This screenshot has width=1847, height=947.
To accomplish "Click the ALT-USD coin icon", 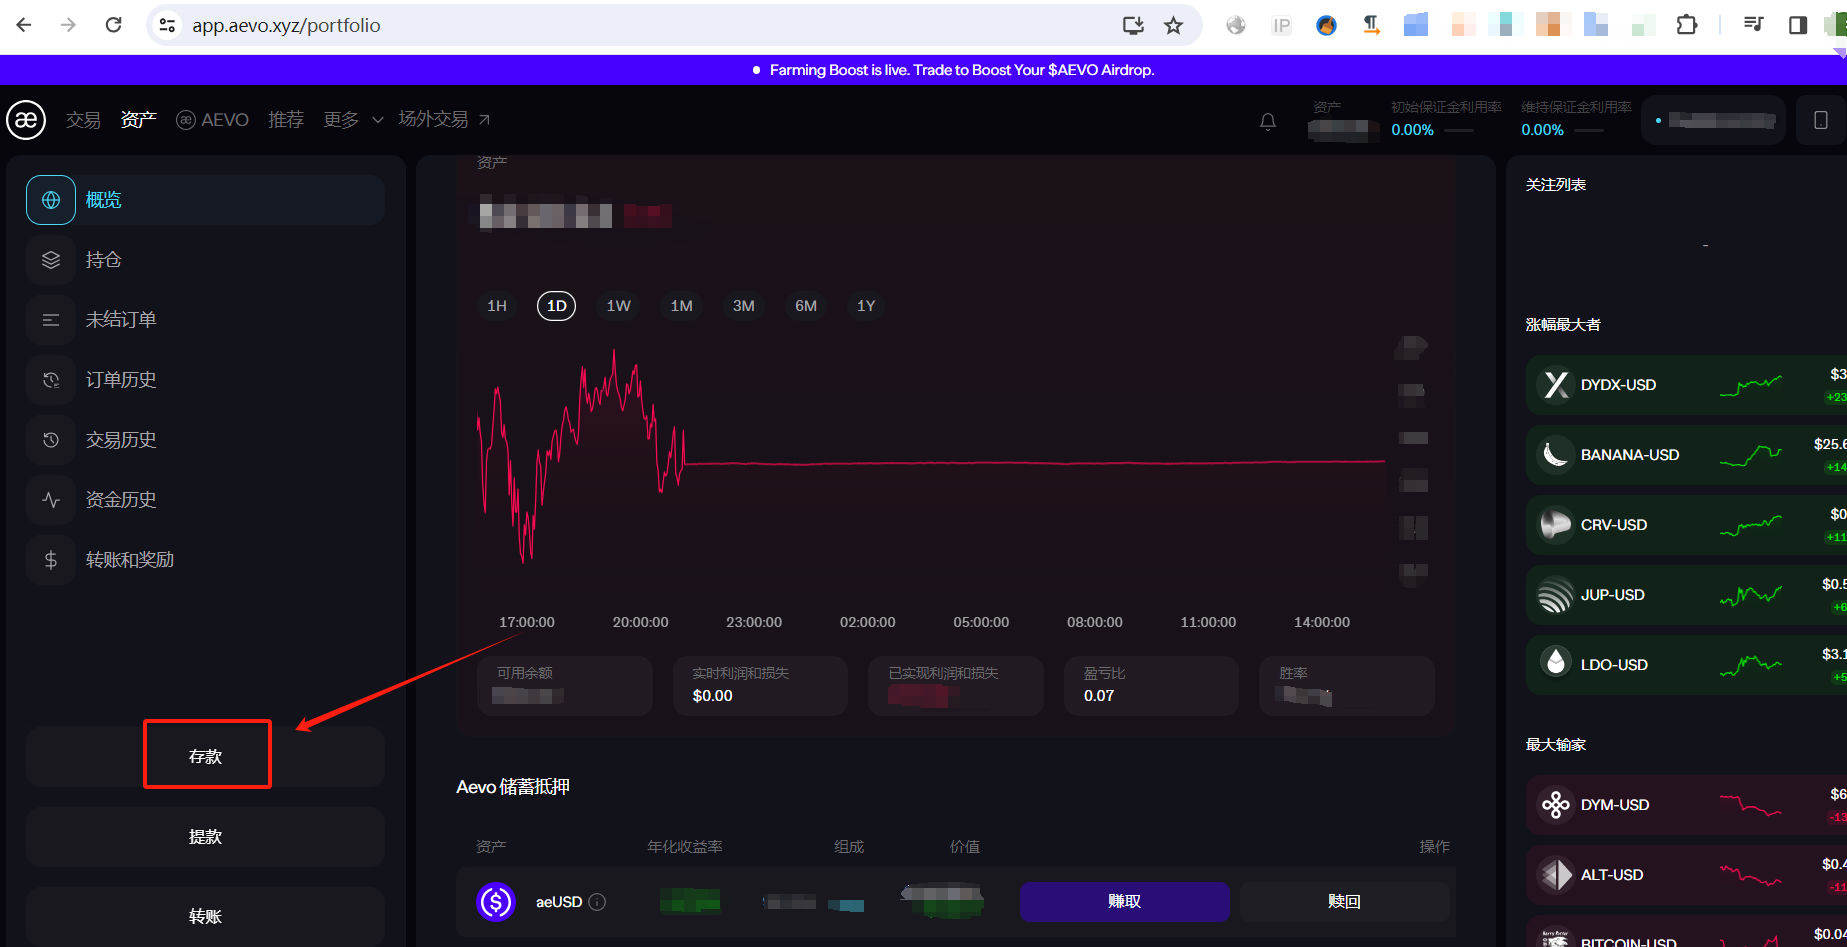I will [x=1556, y=875].
